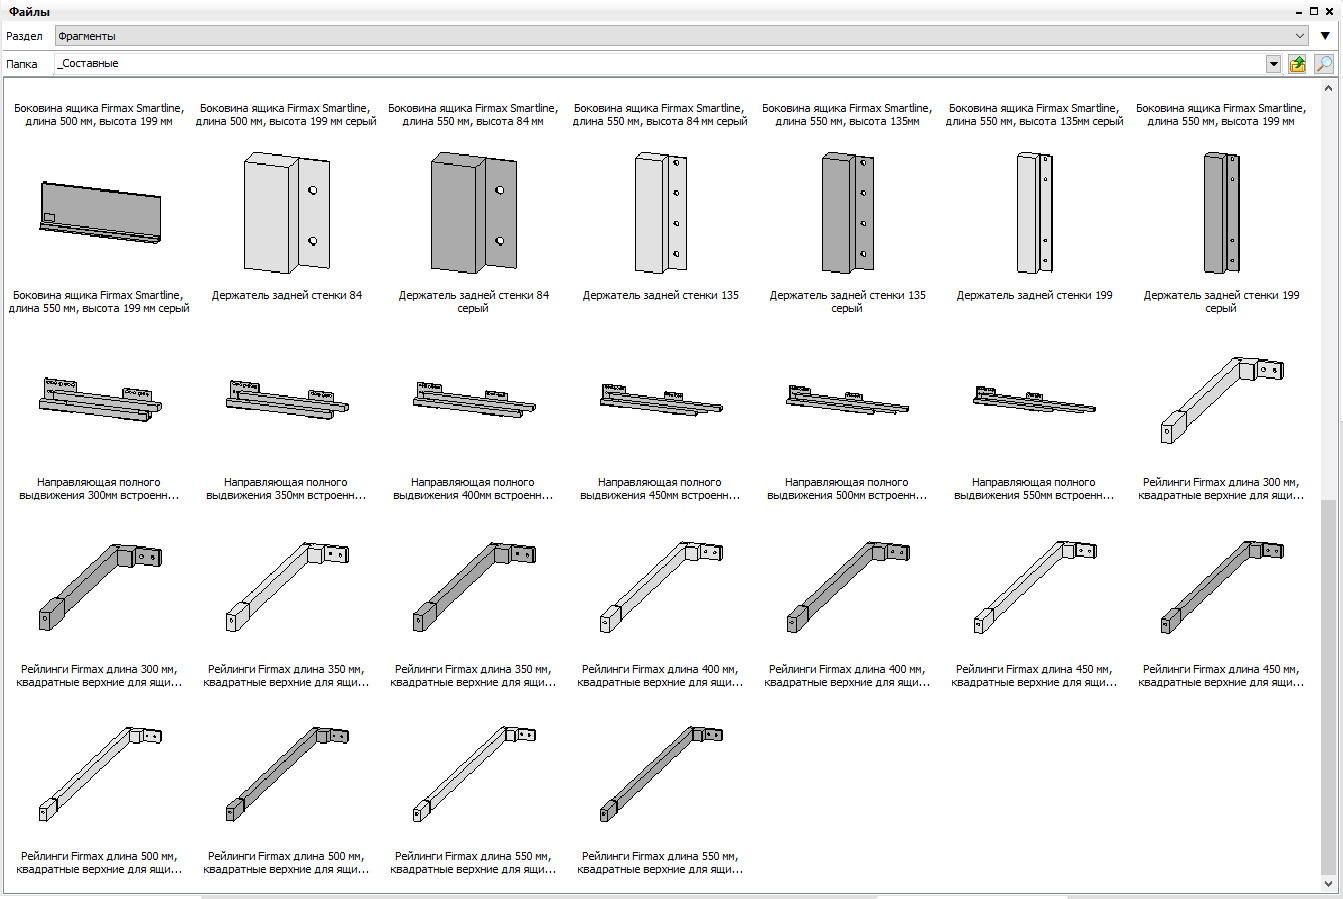Pick Держатель задней стенки 84 серый thumbnail
The width and height of the screenshot is (1343, 899).
[x=474, y=212]
